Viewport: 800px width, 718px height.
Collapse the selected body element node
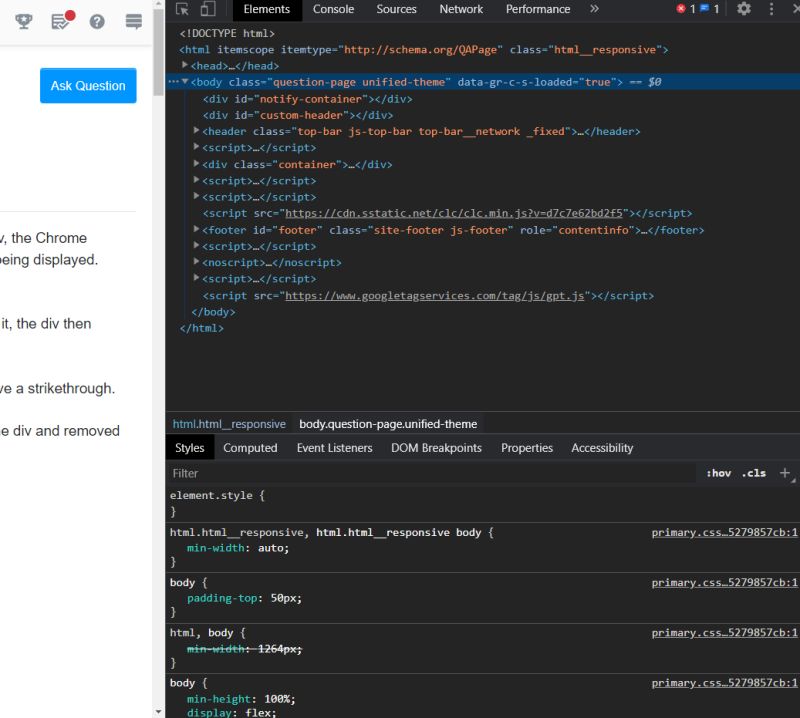click(184, 82)
